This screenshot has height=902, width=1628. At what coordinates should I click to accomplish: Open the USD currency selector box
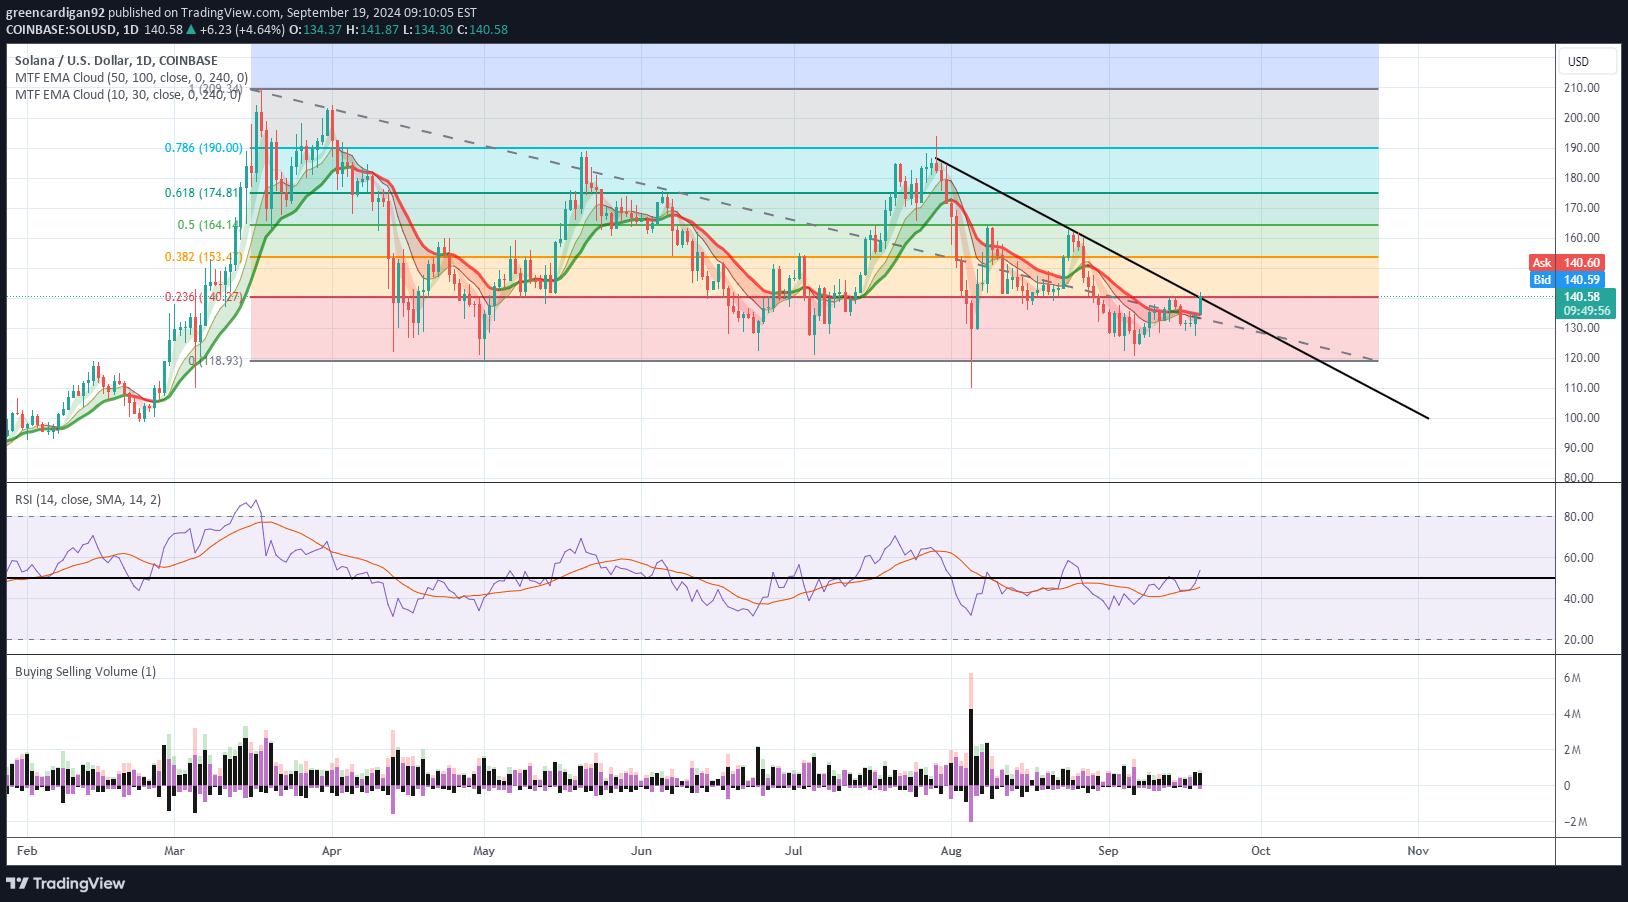(1588, 61)
